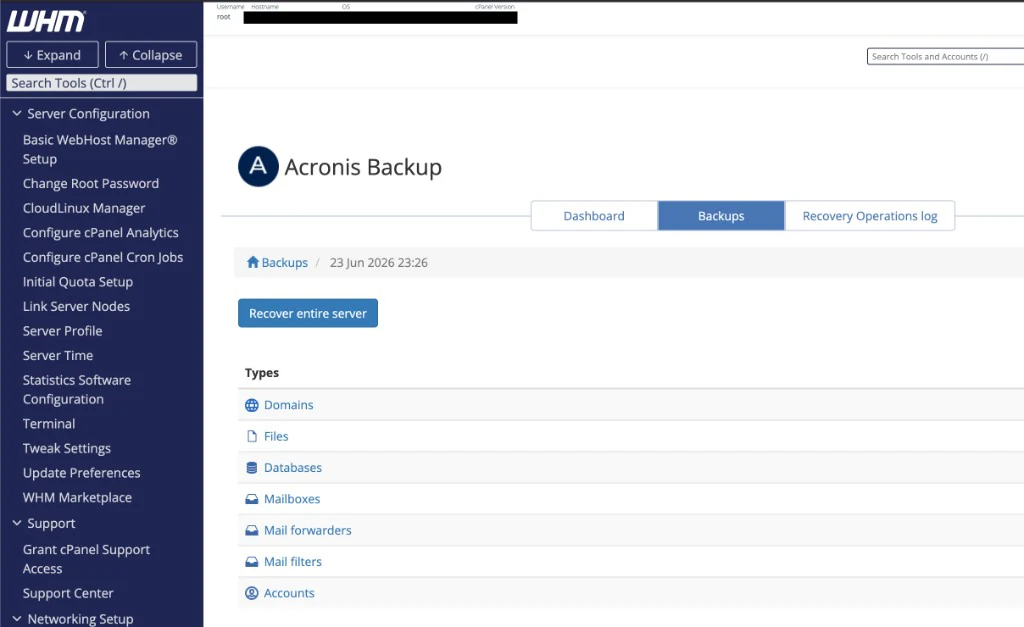The height and width of the screenshot is (627, 1024).
Task: Open the Accounts backup type
Action: (289, 593)
